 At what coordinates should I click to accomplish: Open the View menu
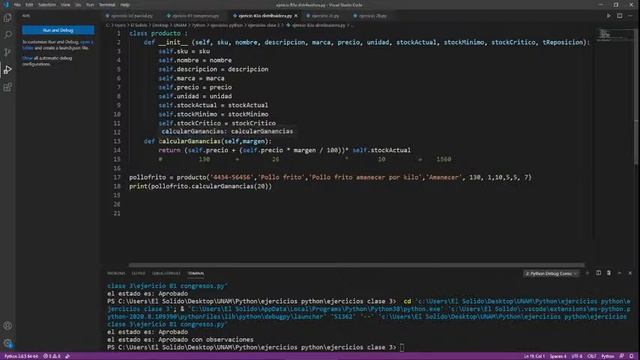(x=65, y=5)
